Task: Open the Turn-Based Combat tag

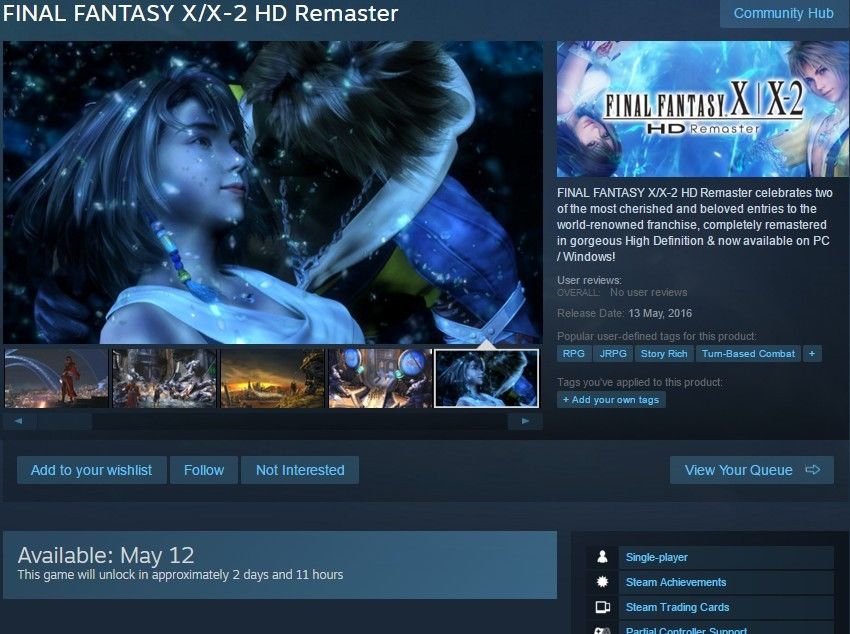Action: [748, 354]
